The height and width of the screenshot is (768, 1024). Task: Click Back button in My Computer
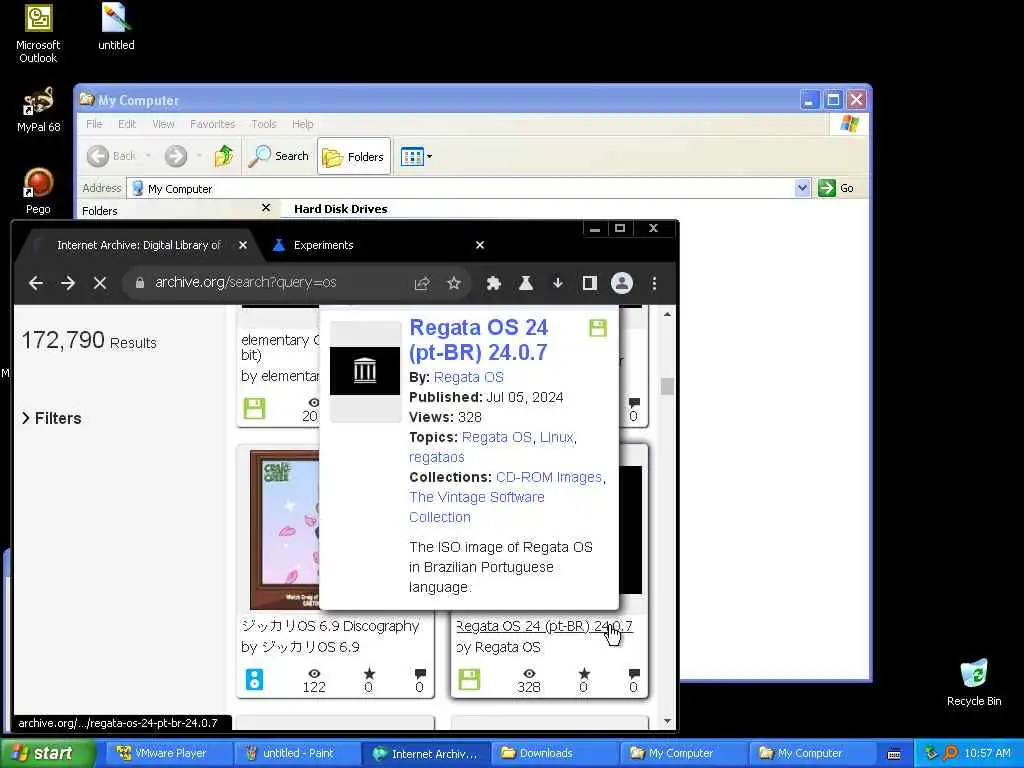point(111,156)
